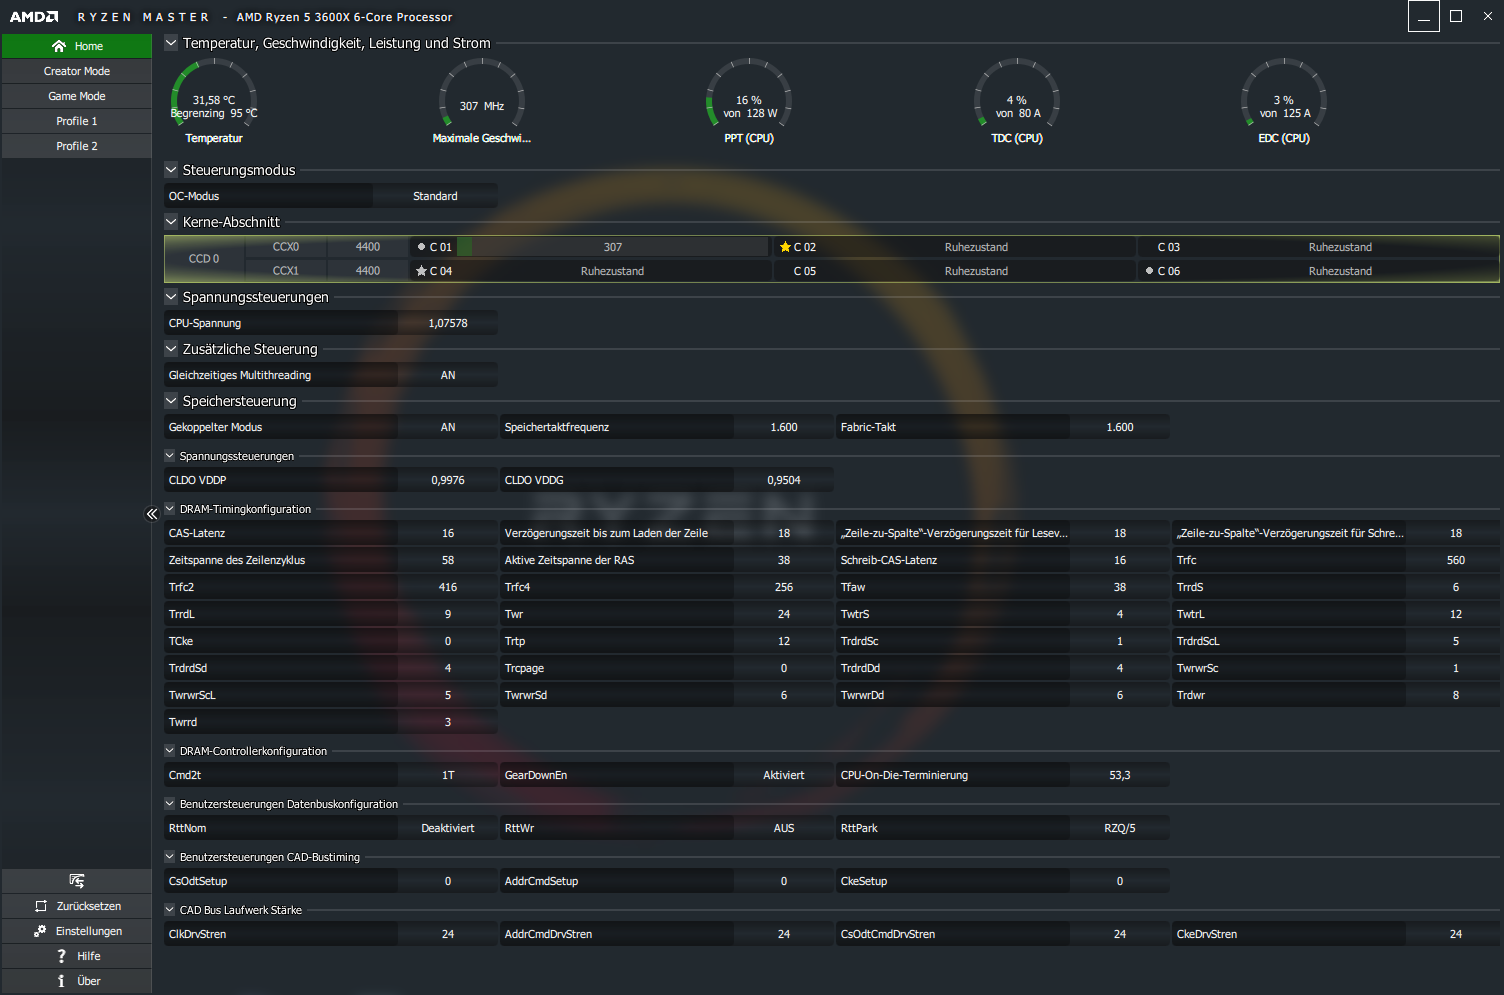Collapse the sidebar with double-chevron icon
This screenshot has height=995, width=1504.
click(x=152, y=514)
